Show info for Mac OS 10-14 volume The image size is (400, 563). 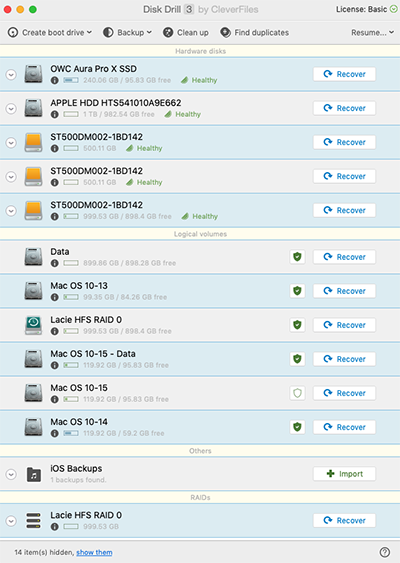(x=55, y=433)
